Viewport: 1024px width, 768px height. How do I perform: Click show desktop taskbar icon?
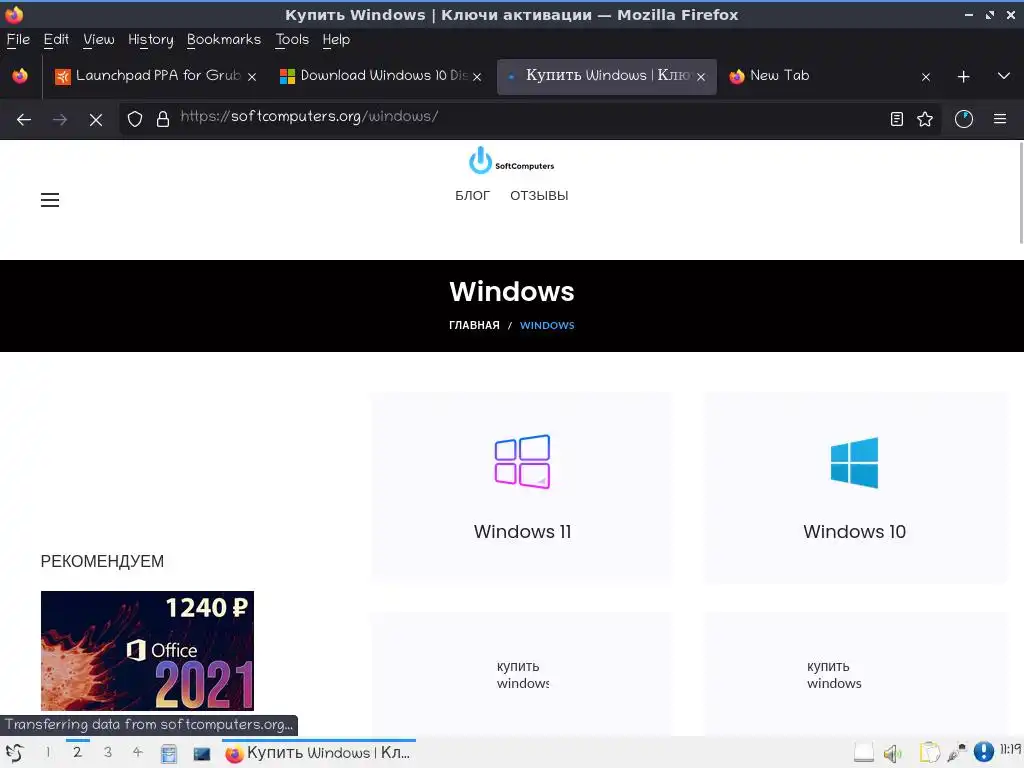[202, 754]
